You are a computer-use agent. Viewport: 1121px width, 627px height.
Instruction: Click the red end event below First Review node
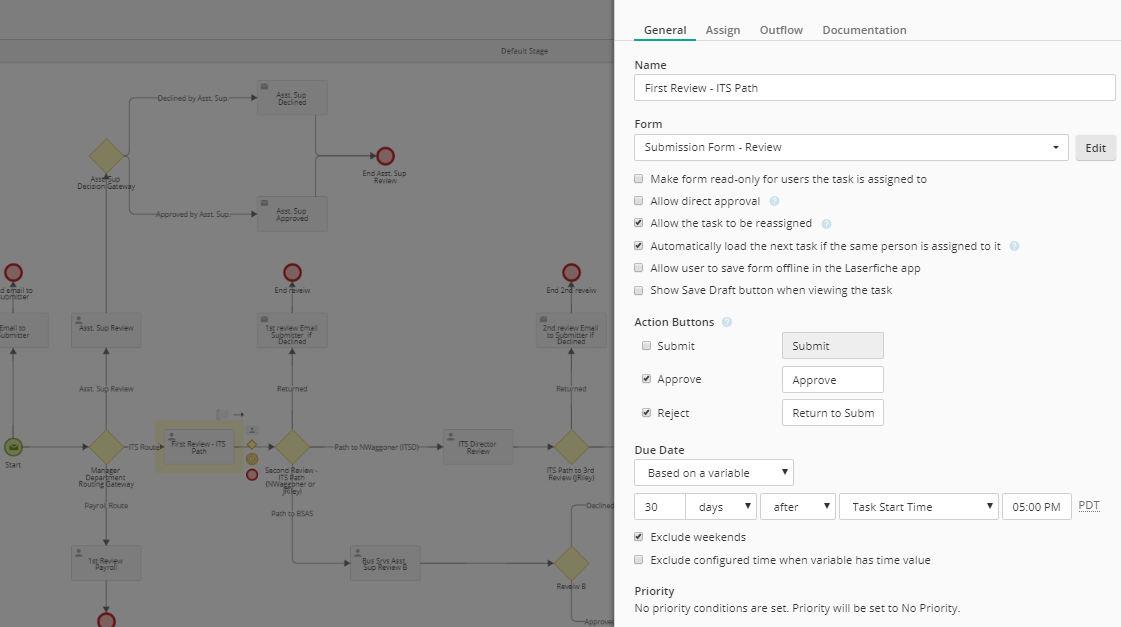[x=252, y=474]
